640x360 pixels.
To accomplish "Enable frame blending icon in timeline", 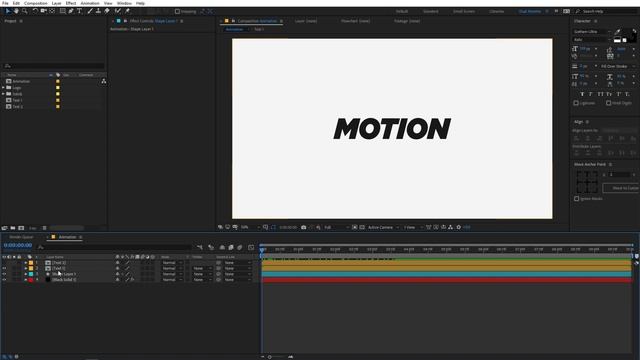I will [x=231, y=247].
